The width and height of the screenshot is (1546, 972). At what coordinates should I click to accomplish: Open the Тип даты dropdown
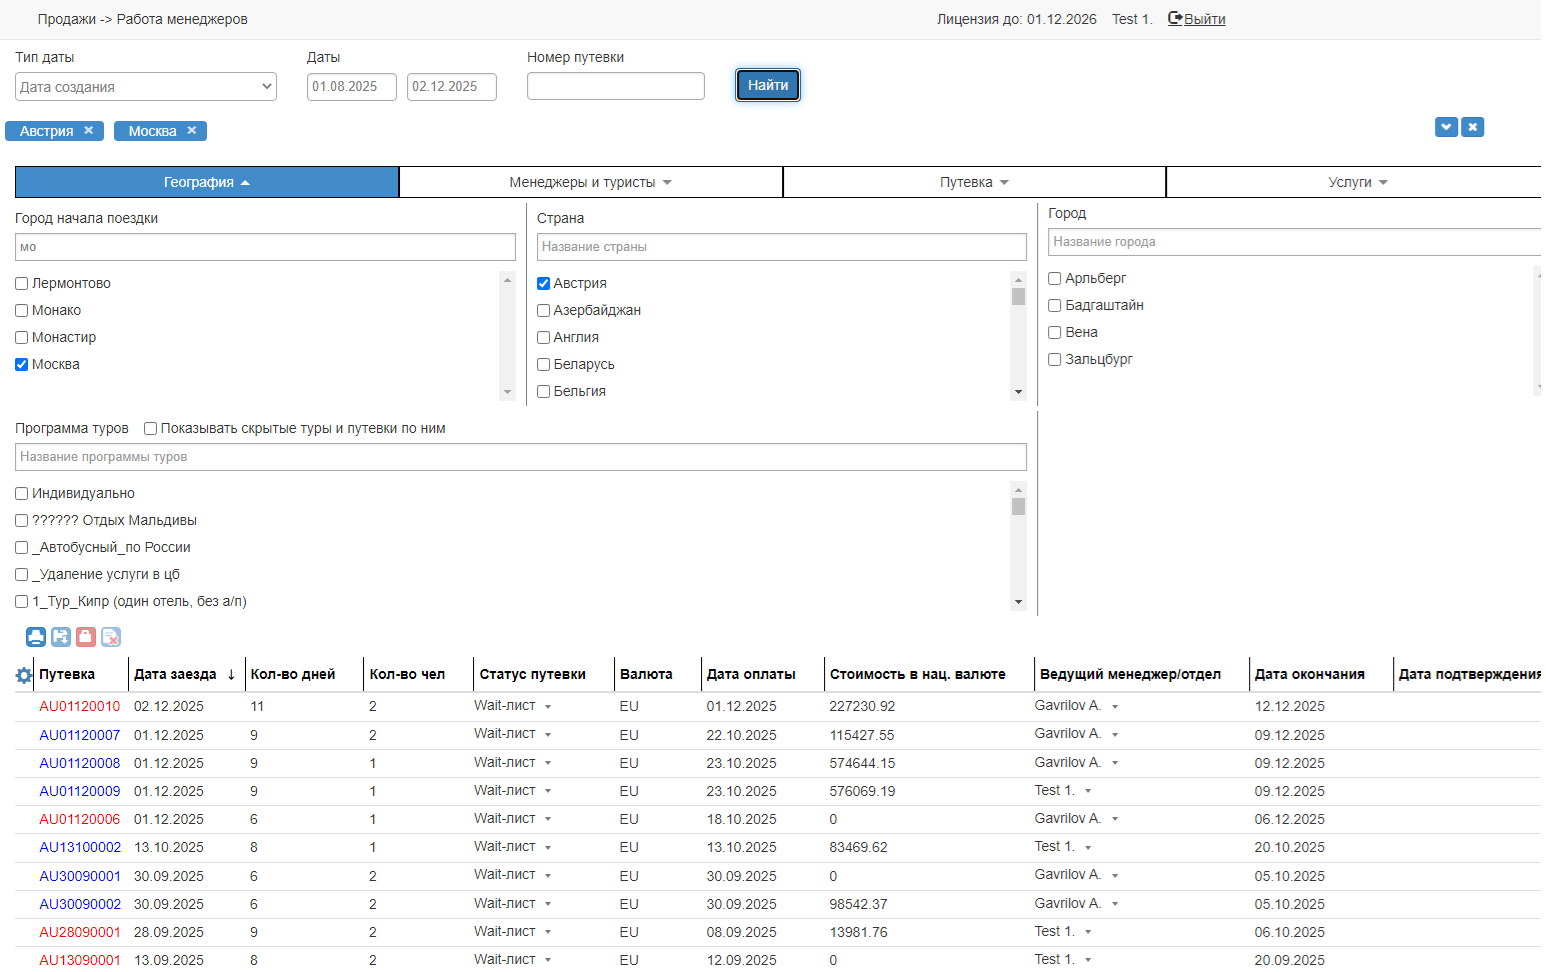(x=146, y=87)
